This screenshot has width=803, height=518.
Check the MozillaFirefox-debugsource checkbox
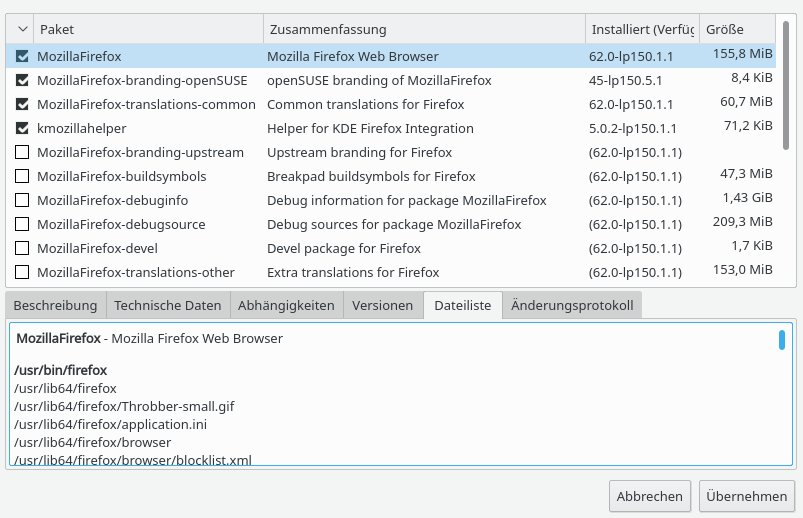tap(22, 224)
